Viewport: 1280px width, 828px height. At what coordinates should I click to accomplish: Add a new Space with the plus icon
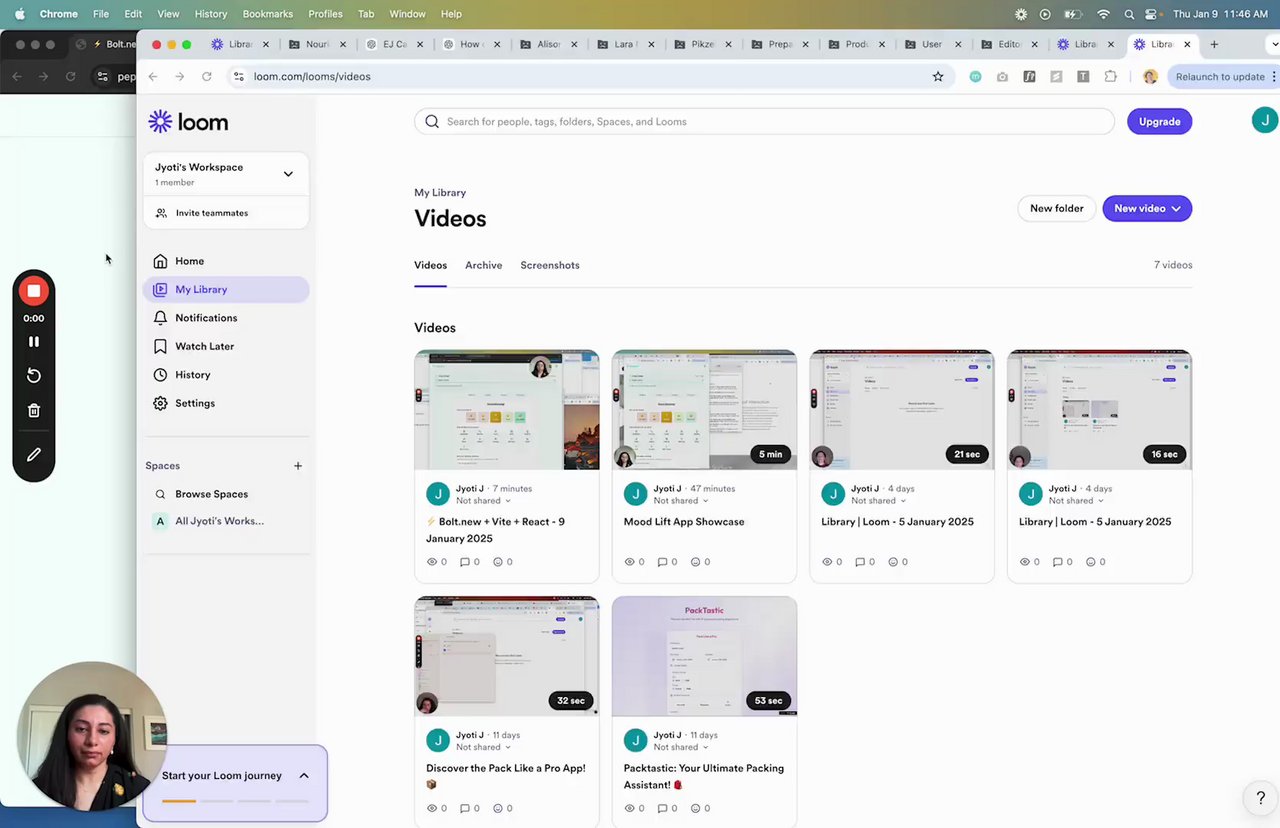tap(298, 466)
